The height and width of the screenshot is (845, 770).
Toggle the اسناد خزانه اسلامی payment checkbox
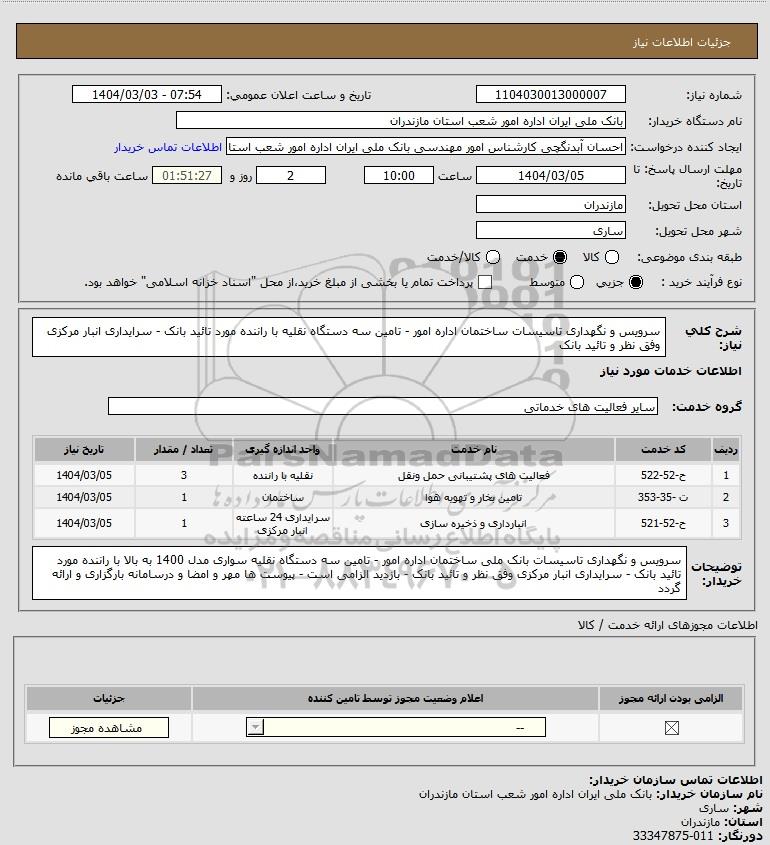[485, 282]
